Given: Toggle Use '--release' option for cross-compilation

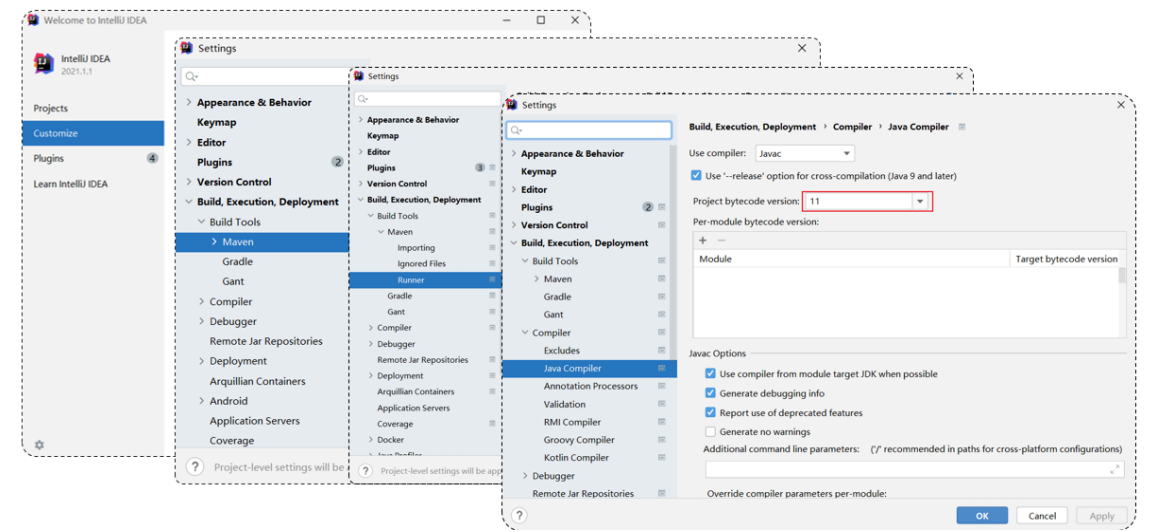Looking at the screenshot, I should point(696,176).
